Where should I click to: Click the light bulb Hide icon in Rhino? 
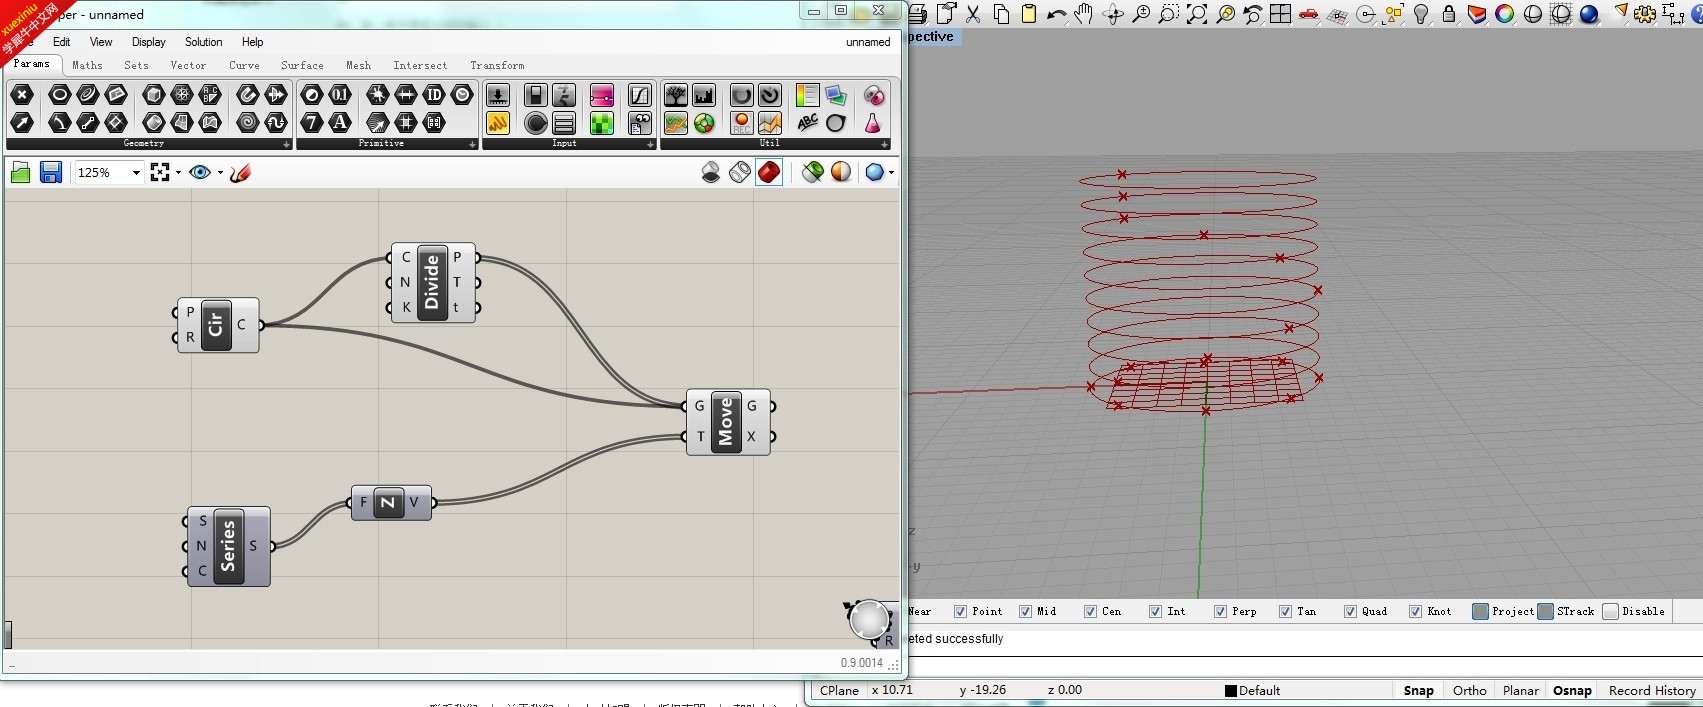coord(1421,14)
